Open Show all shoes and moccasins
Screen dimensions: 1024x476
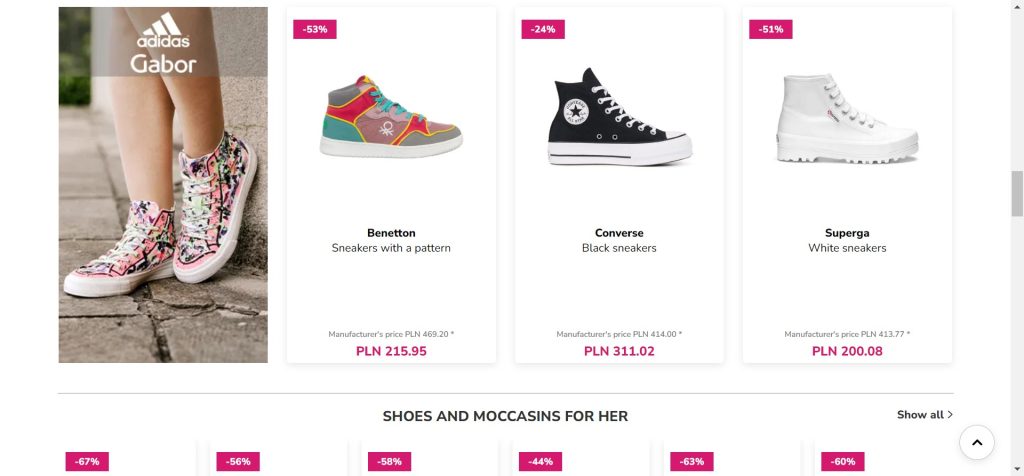coord(919,415)
